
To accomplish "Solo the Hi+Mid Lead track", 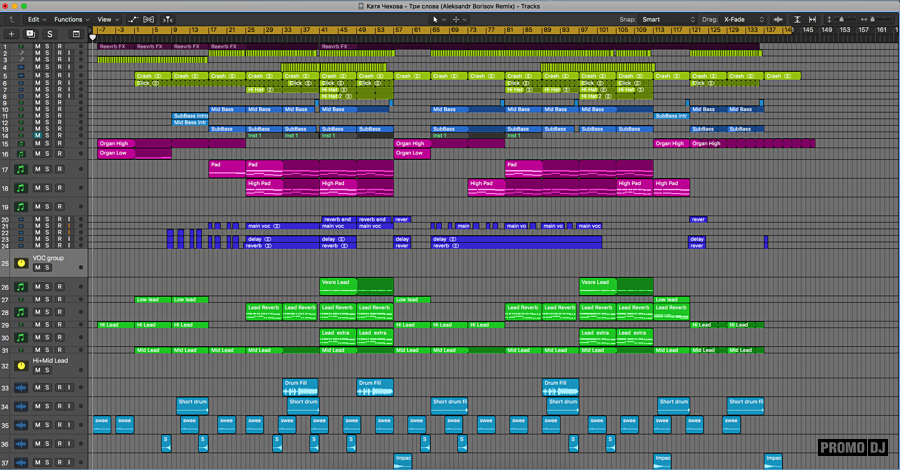I will (47, 370).
